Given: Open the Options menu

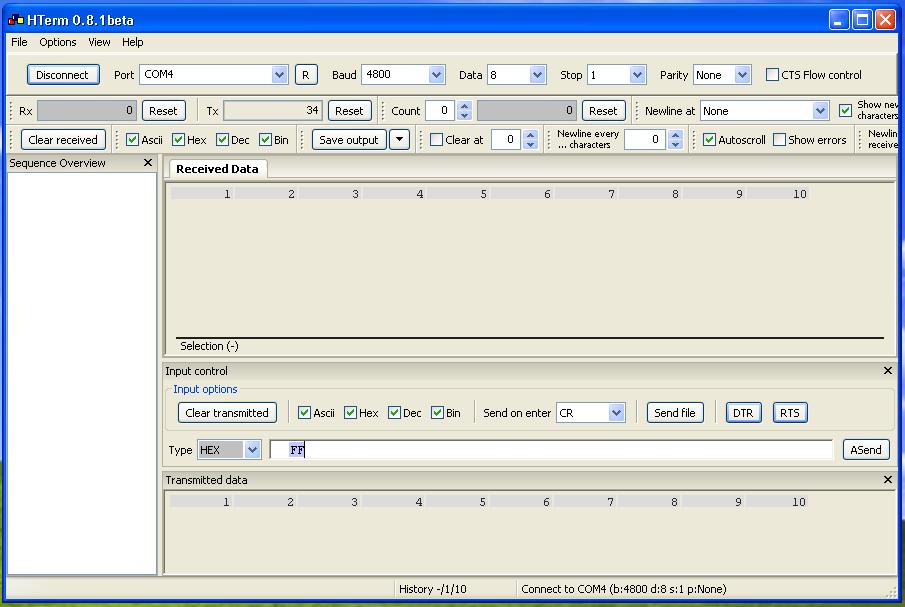Looking at the screenshot, I should click(x=58, y=42).
